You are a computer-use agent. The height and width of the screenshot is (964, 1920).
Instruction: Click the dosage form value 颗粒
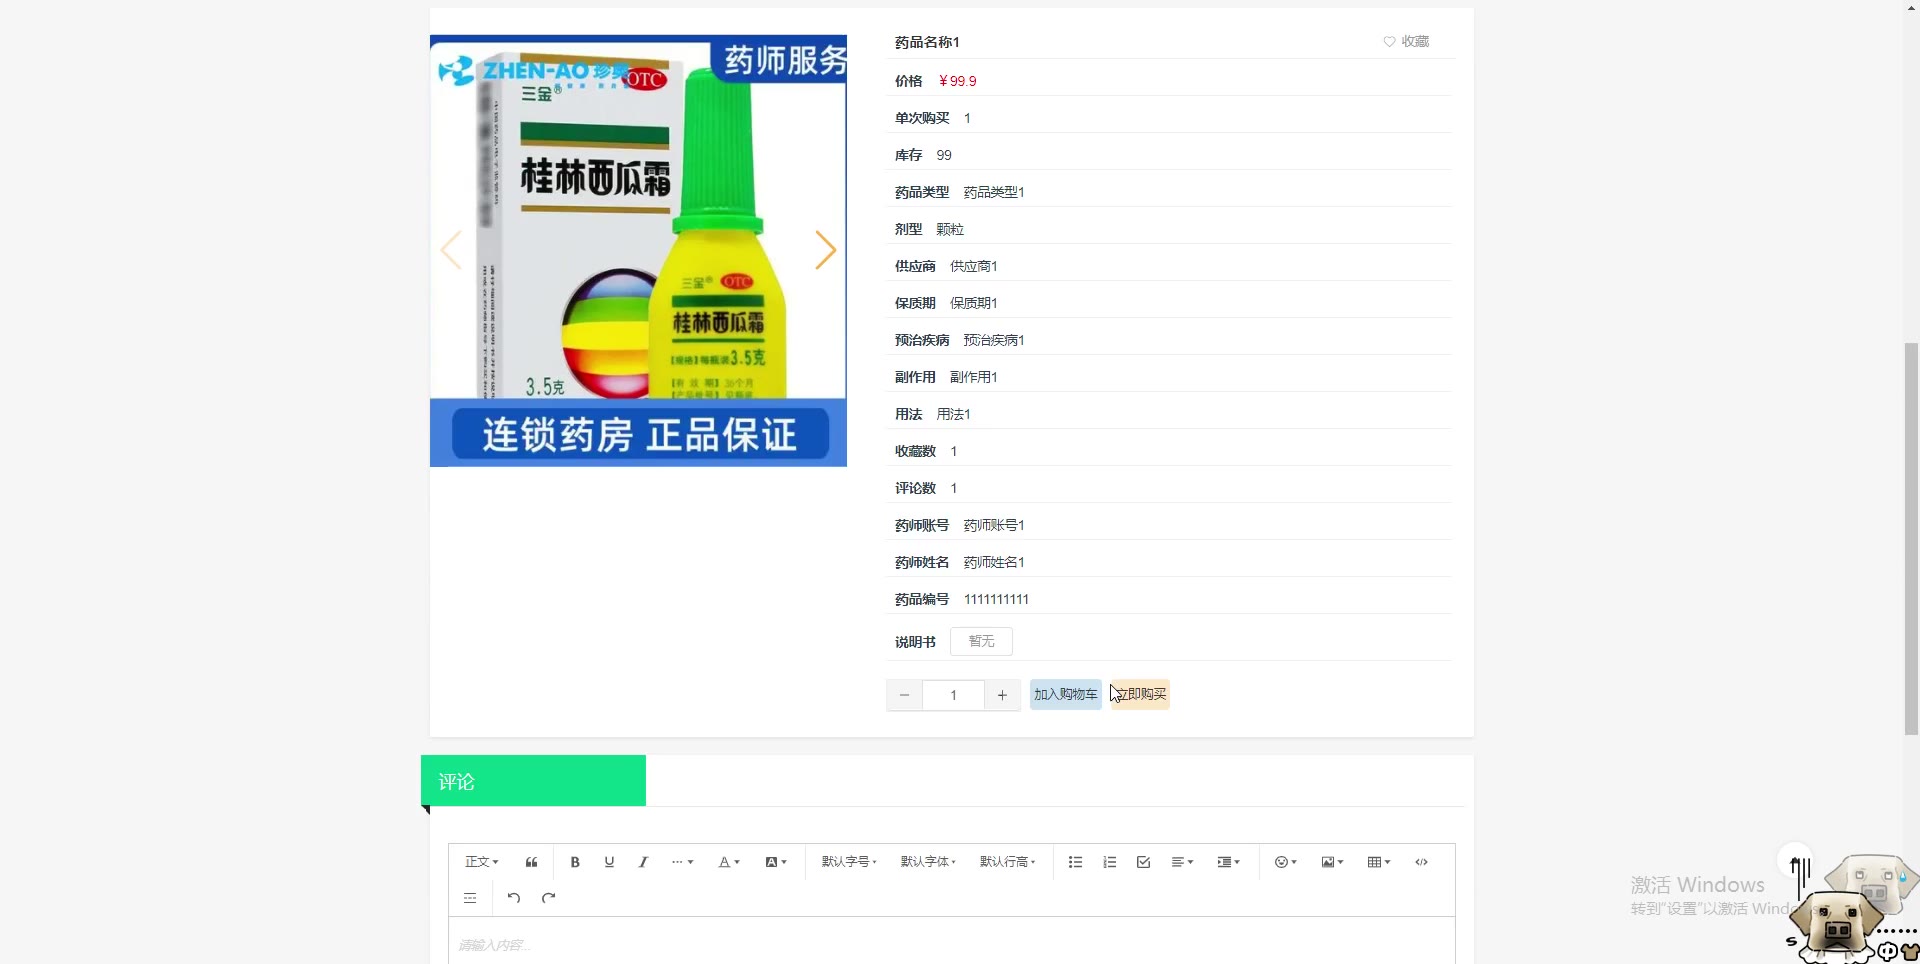[x=950, y=229]
